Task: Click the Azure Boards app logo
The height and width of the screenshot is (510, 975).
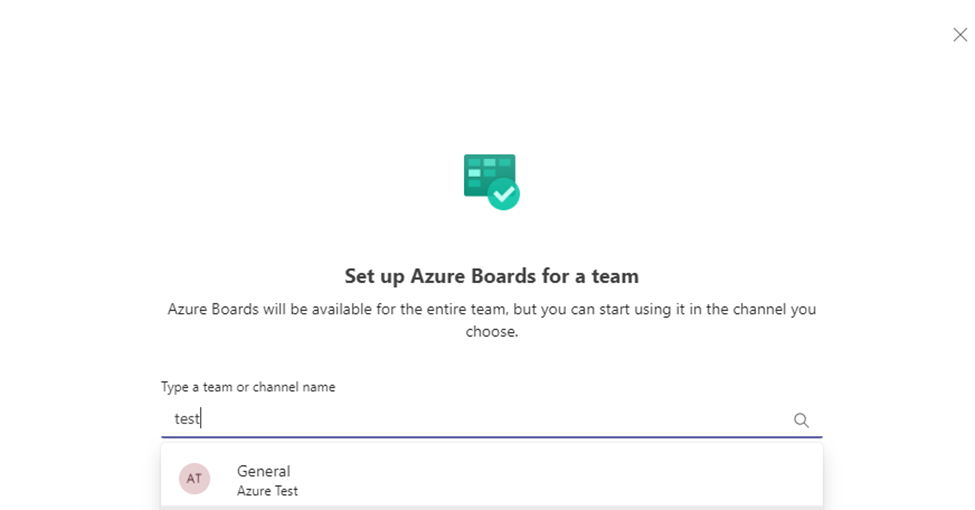Action: tap(491, 181)
